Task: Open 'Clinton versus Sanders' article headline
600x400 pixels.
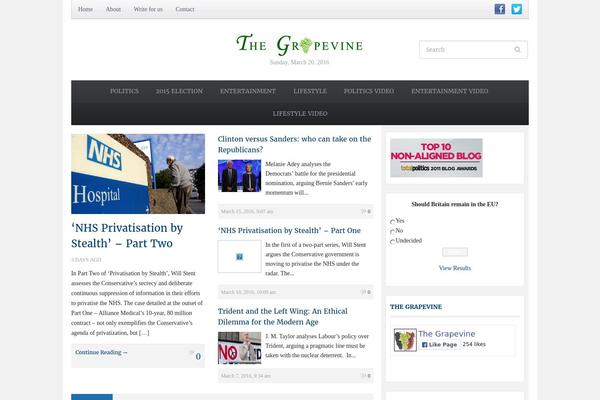Action: (294, 144)
